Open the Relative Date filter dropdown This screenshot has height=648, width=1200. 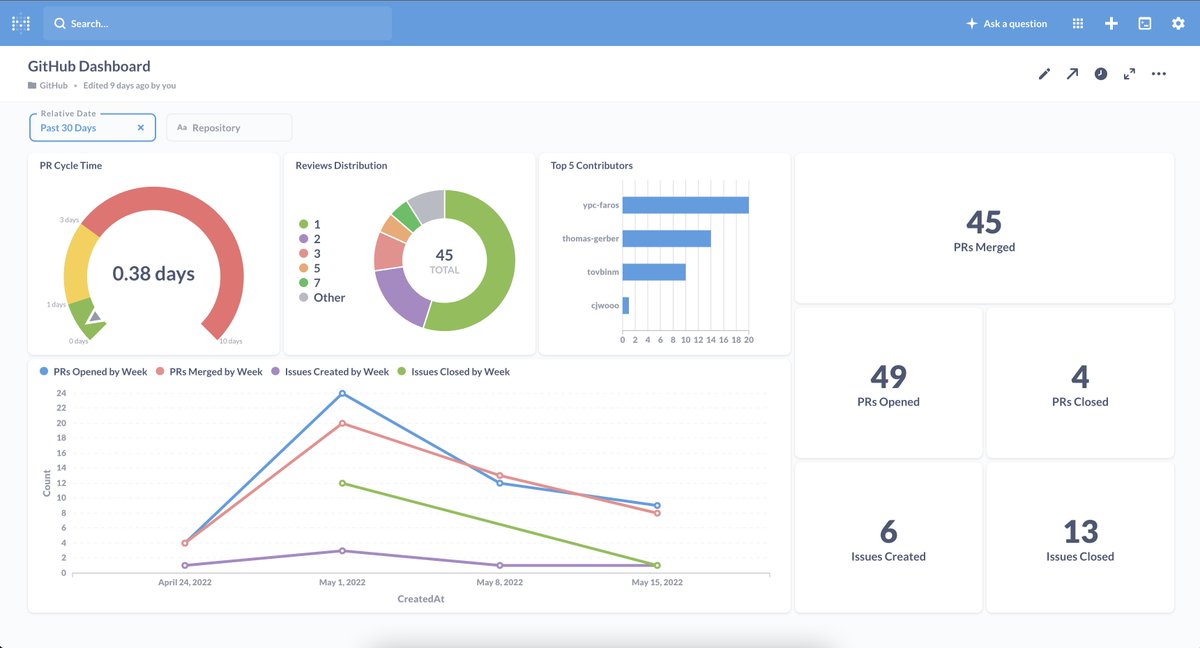[92, 127]
